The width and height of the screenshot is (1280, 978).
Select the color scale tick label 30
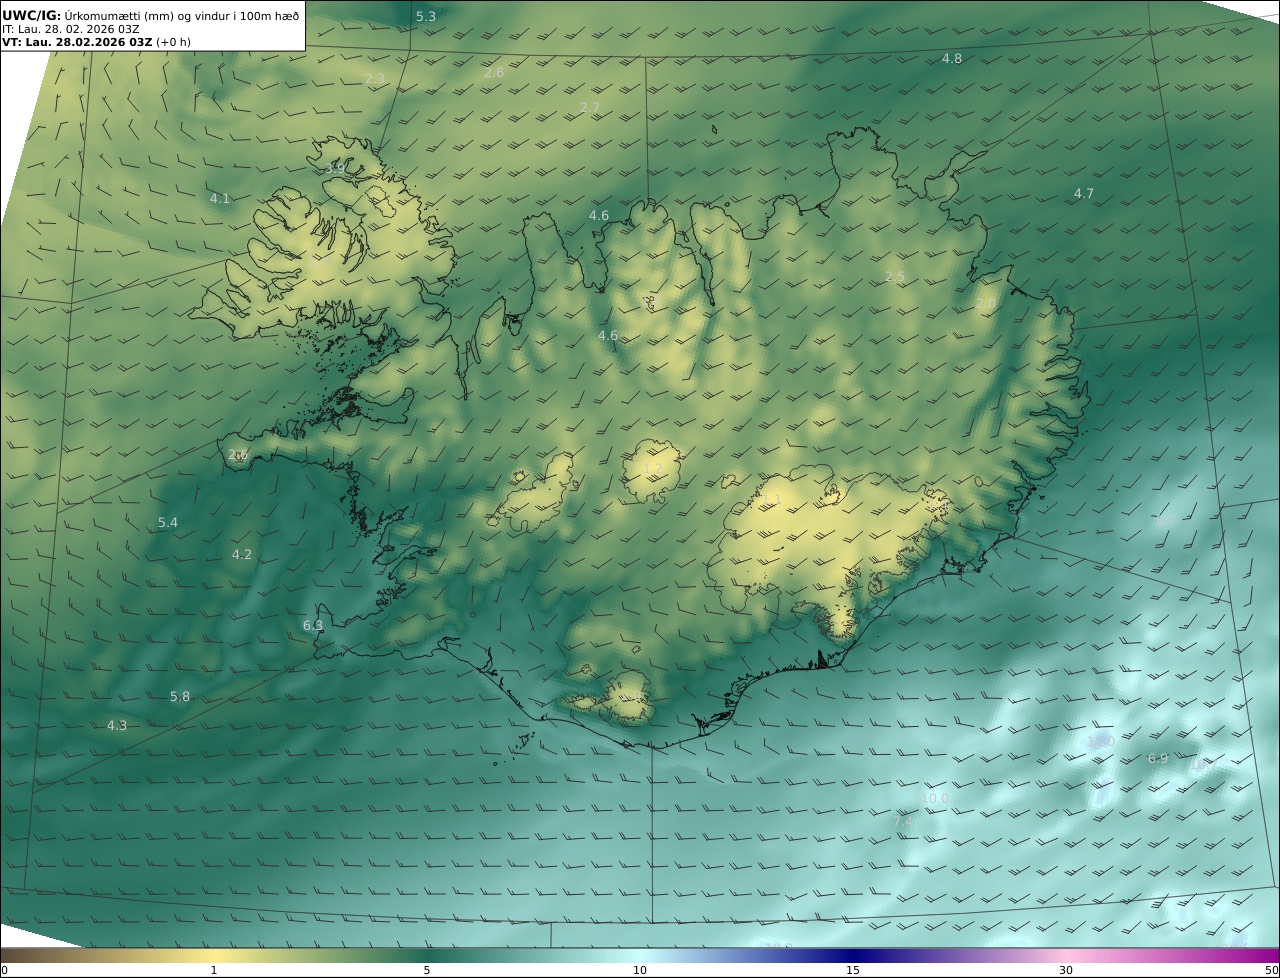pyautogui.click(x=1066, y=970)
